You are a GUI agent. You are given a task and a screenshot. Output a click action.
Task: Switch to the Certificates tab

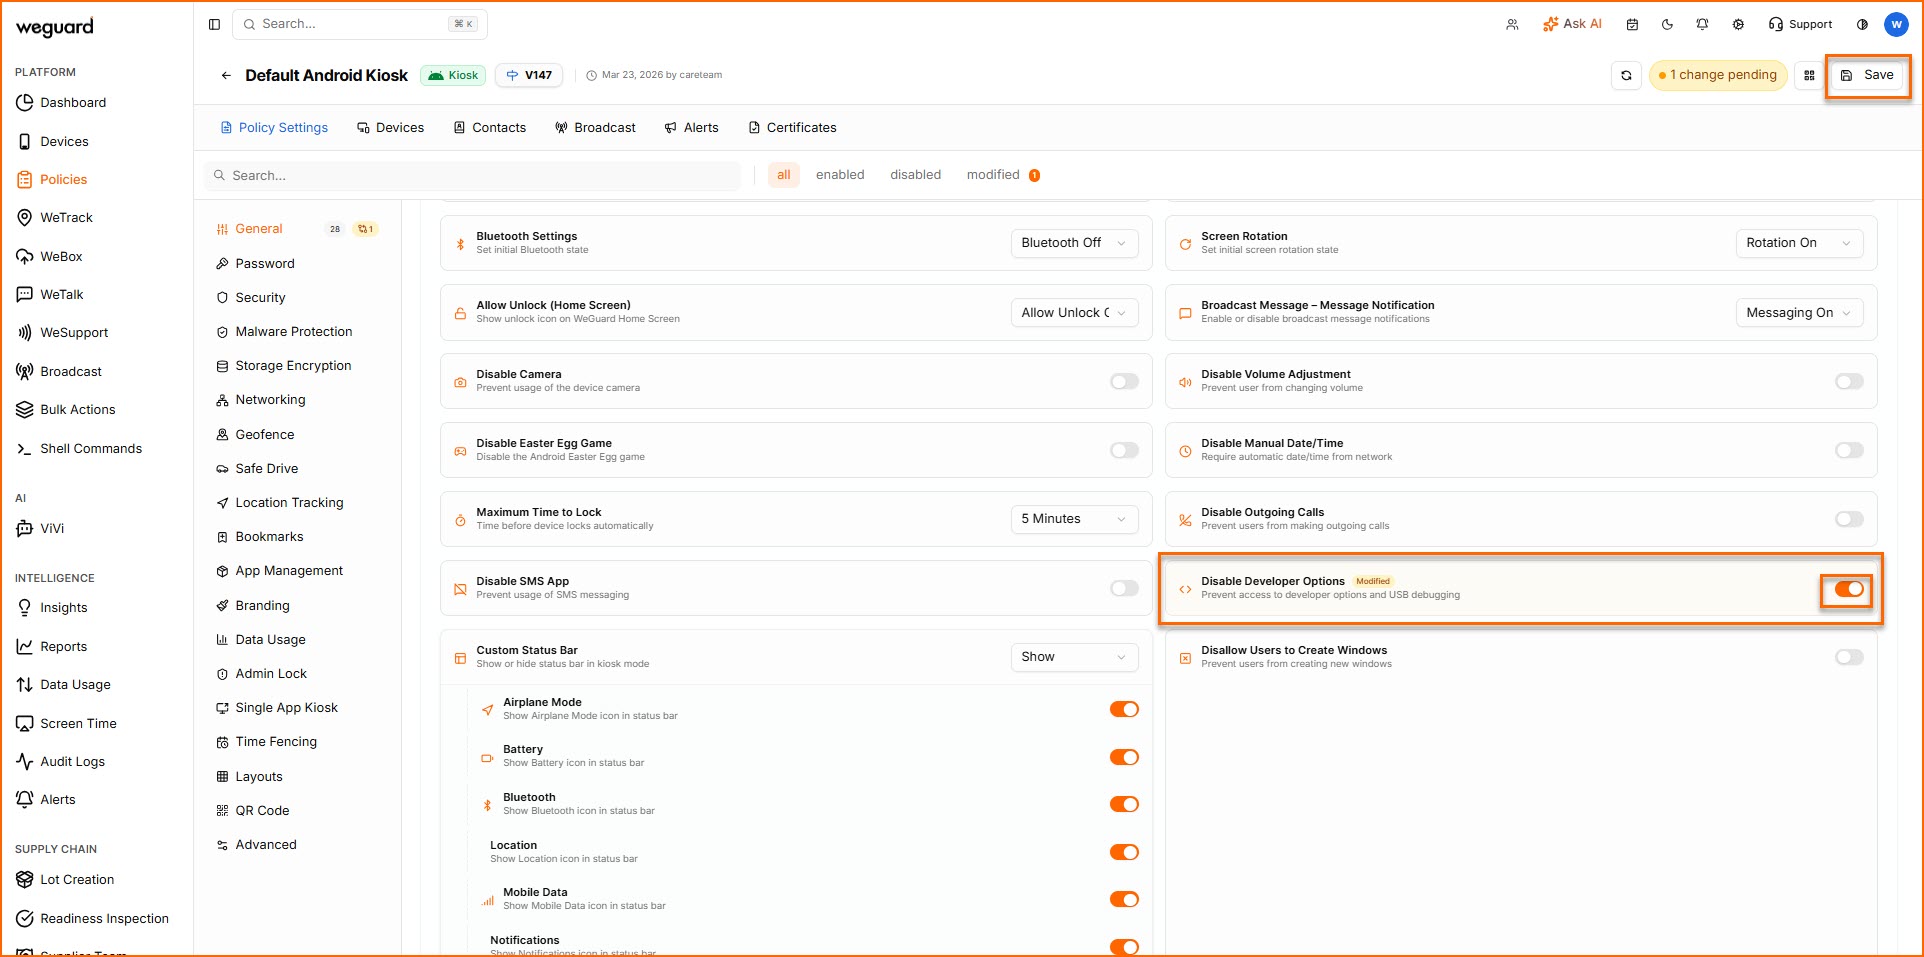pyautogui.click(x=792, y=128)
